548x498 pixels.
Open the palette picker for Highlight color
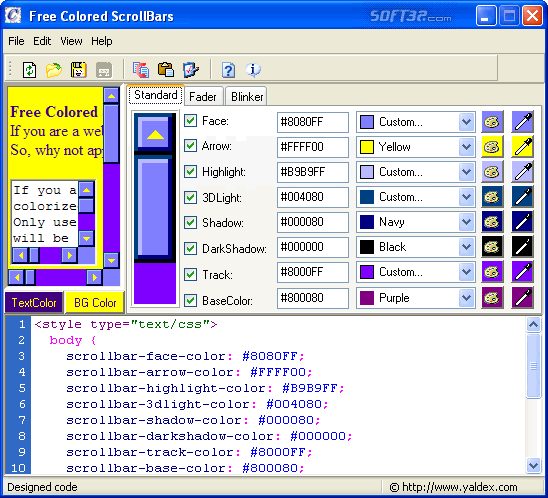pyautogui.click(x=492, y=172)
